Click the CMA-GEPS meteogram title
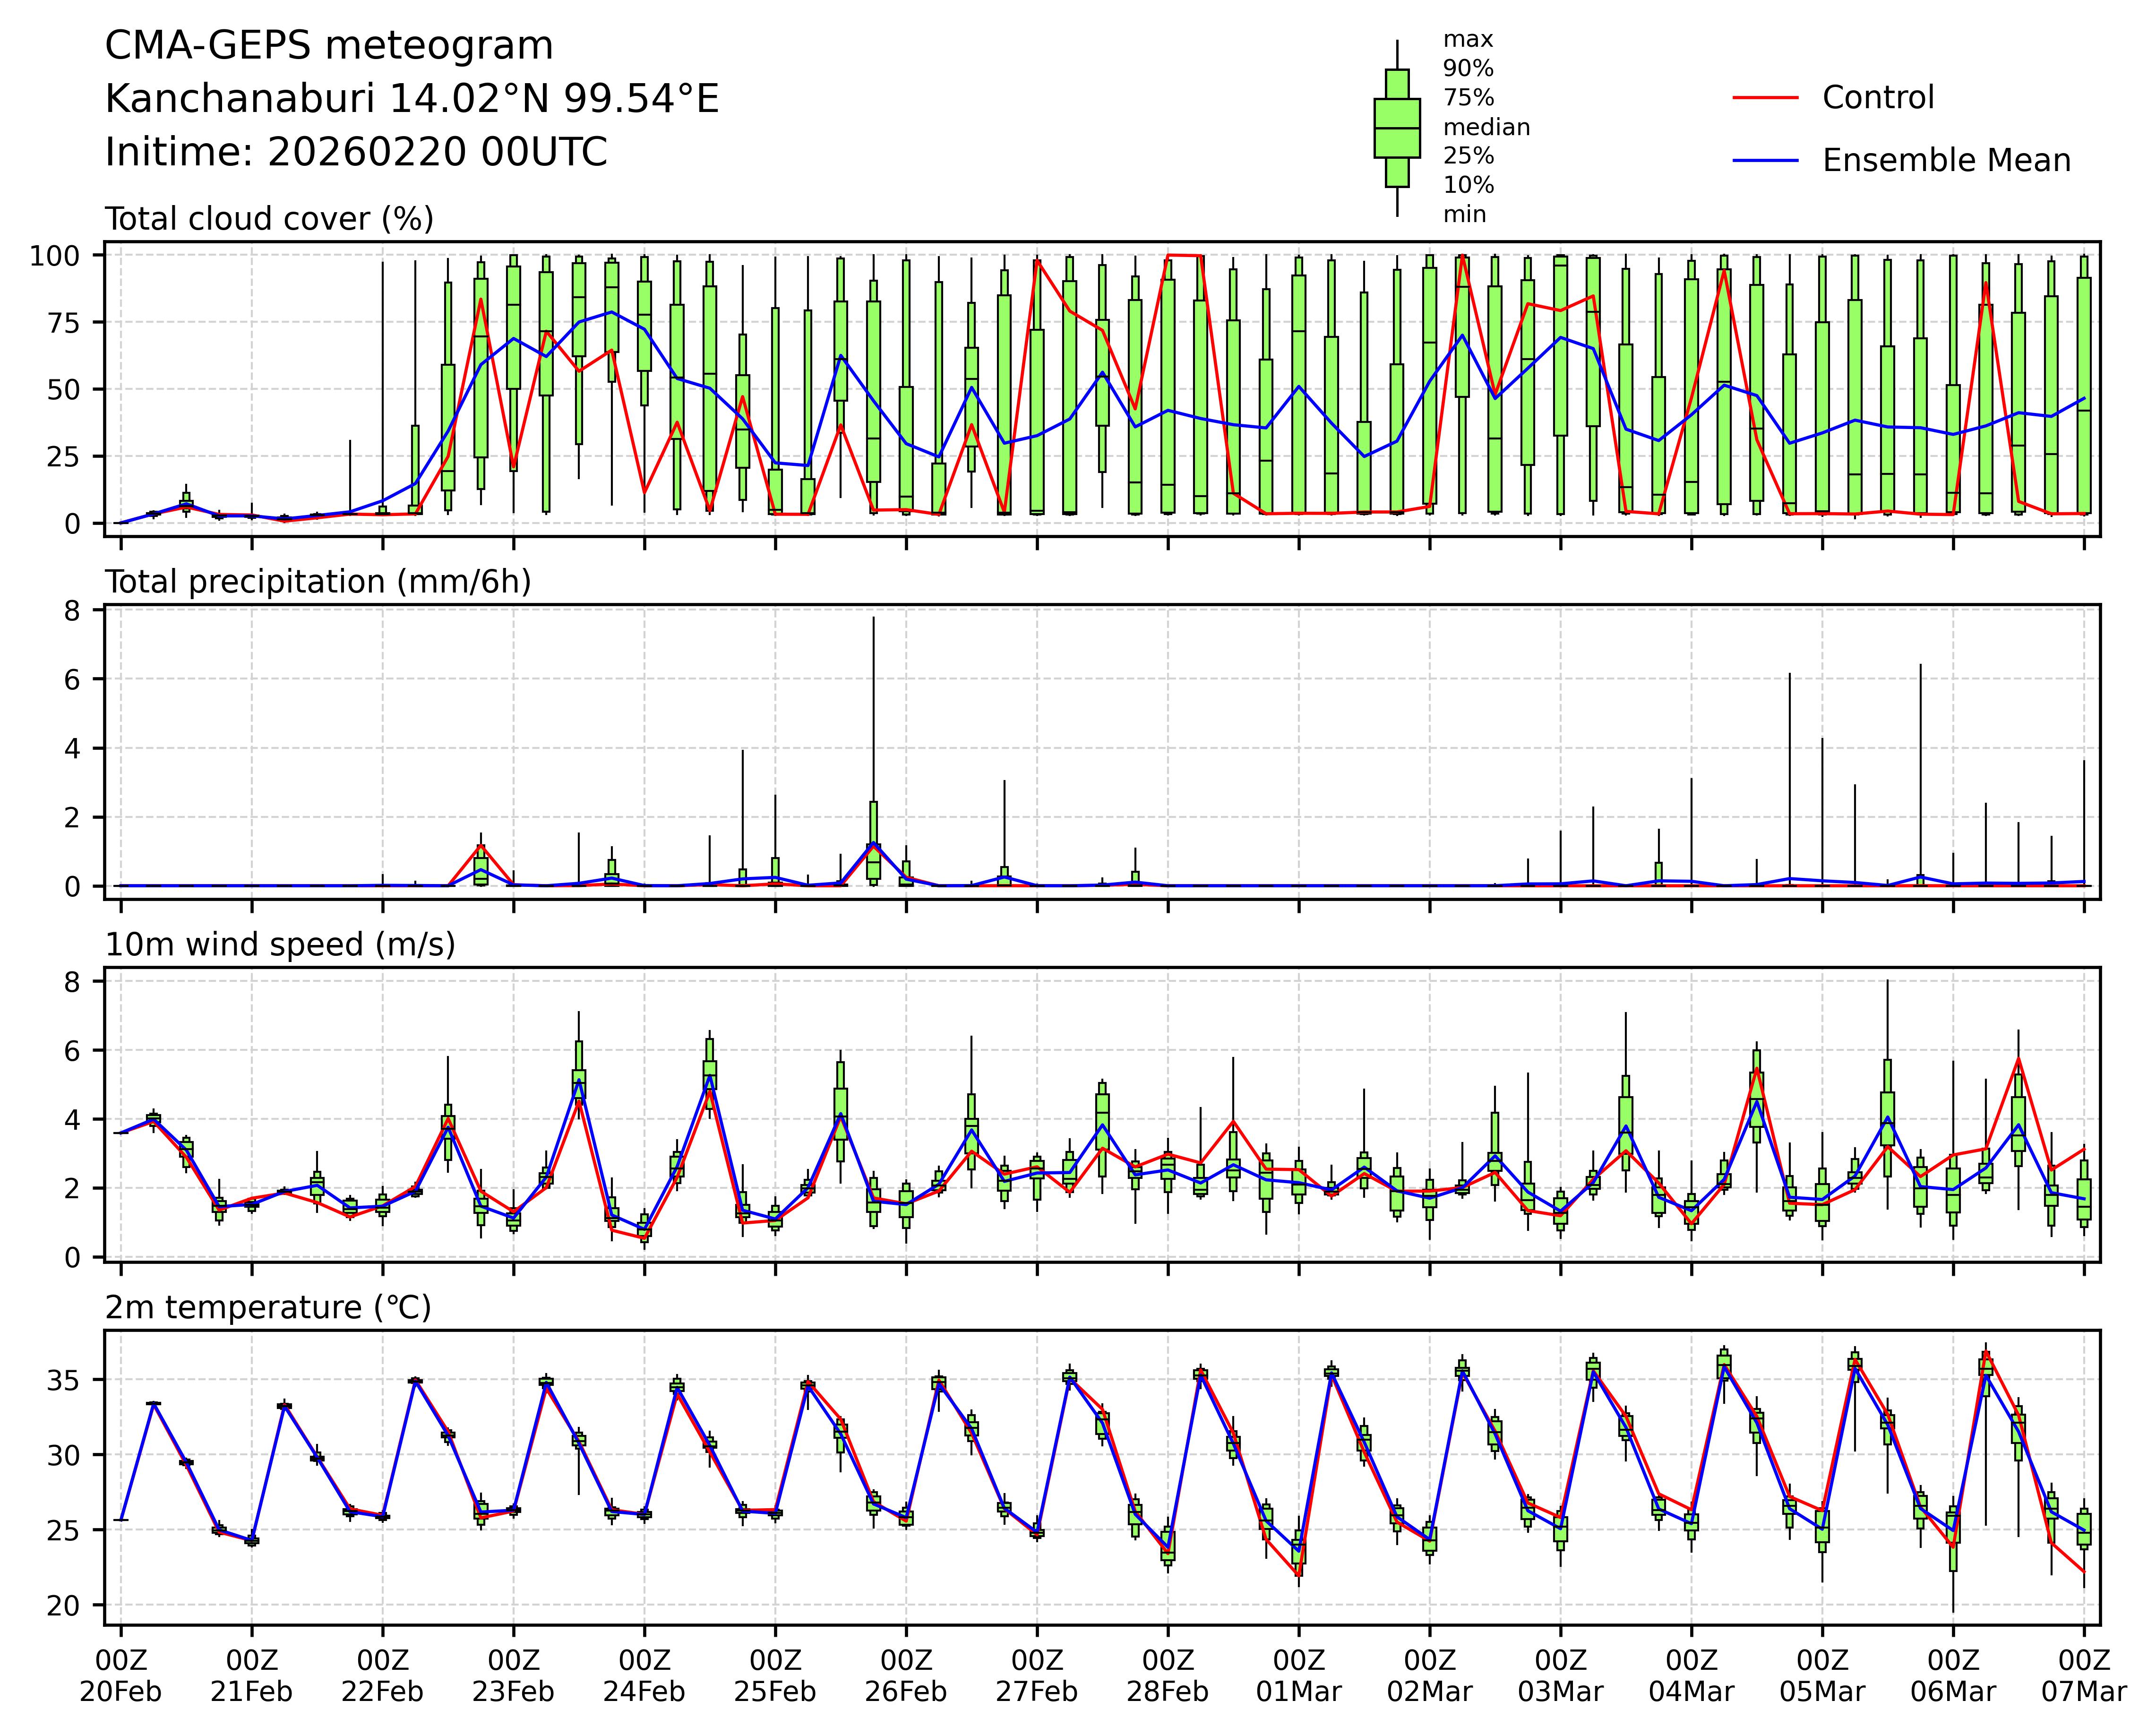2156x1735 pixels. coord(329,46)
